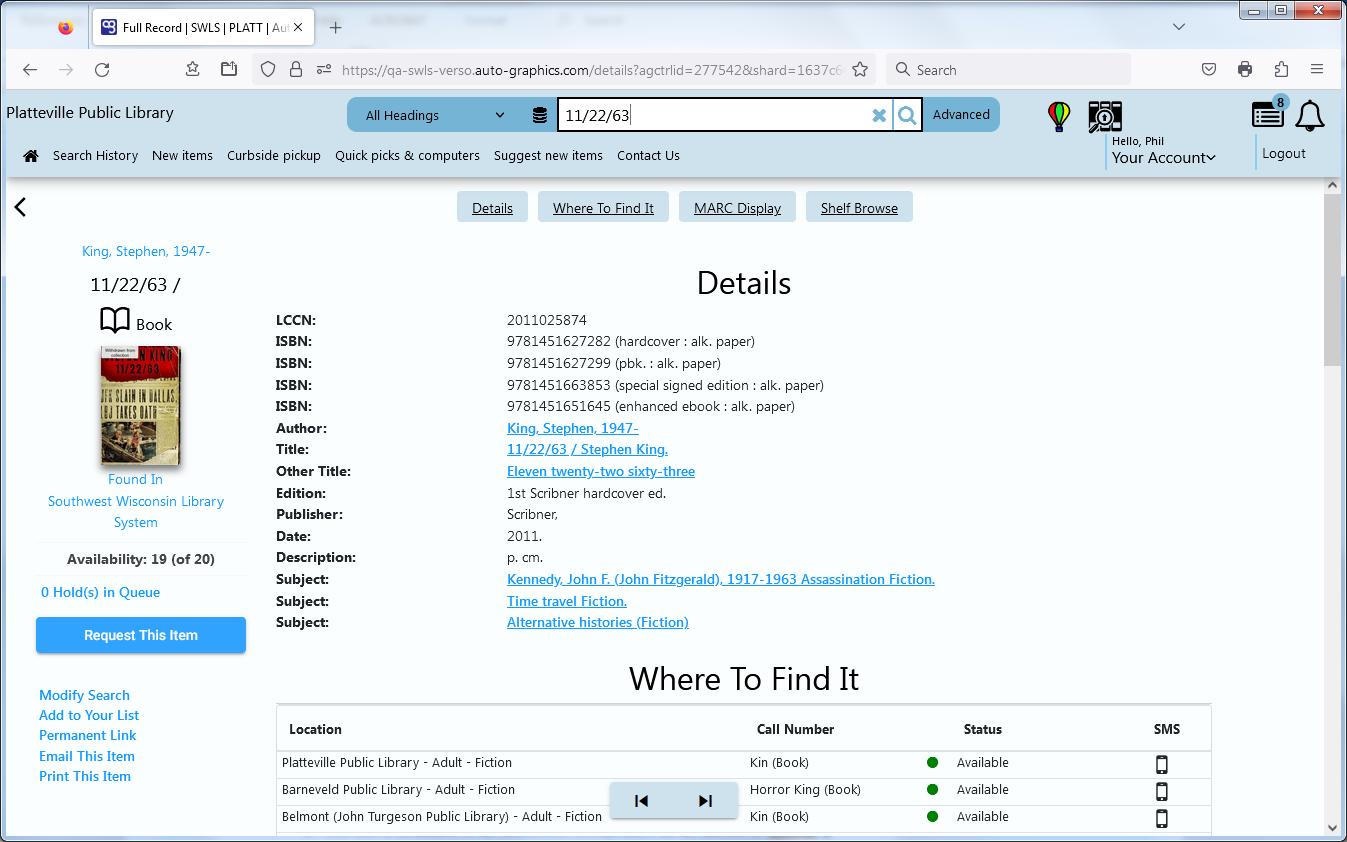Click Email This Item link
Image resolution: width=1347 pixels, height=842 pixels.
(87, 756)
